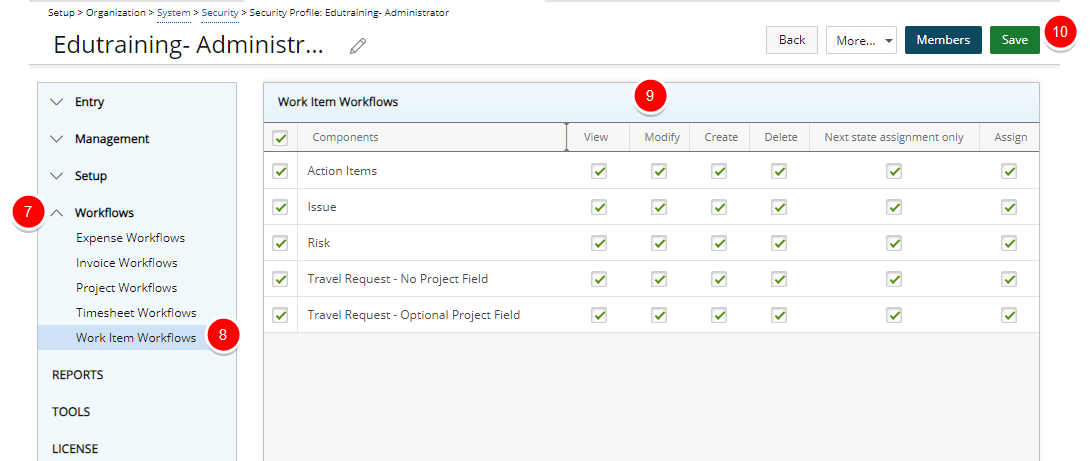Uncheck View permission for Issue

[599, 207]
